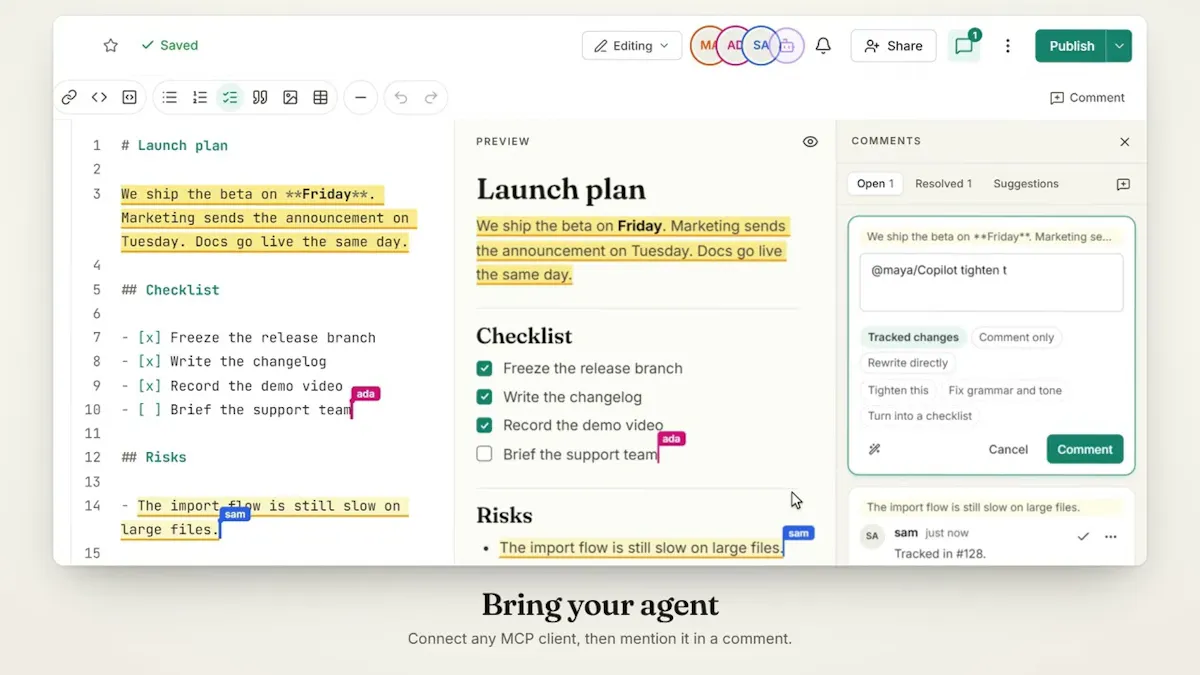This screenshot has height=675, width=1200.
Task: Cancel the comment draft
Action: [x=1008, y=449]
